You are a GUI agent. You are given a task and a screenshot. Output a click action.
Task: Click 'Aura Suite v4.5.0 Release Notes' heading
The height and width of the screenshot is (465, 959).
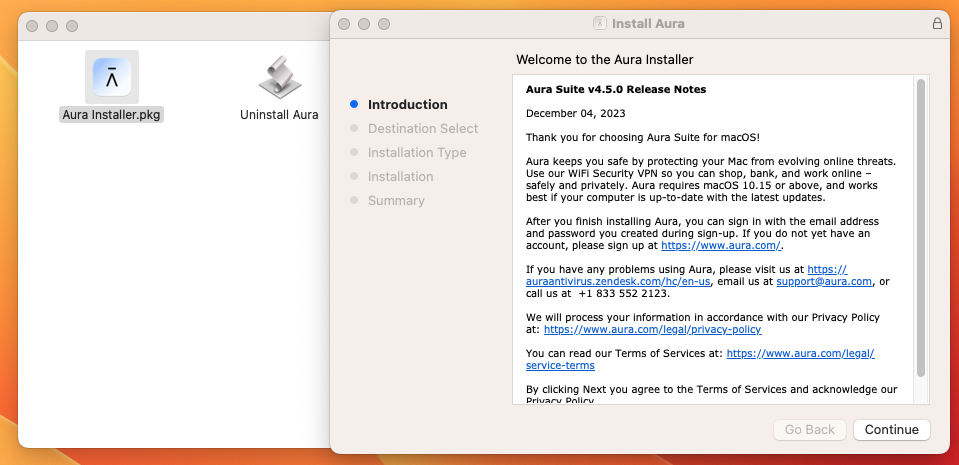616,89
